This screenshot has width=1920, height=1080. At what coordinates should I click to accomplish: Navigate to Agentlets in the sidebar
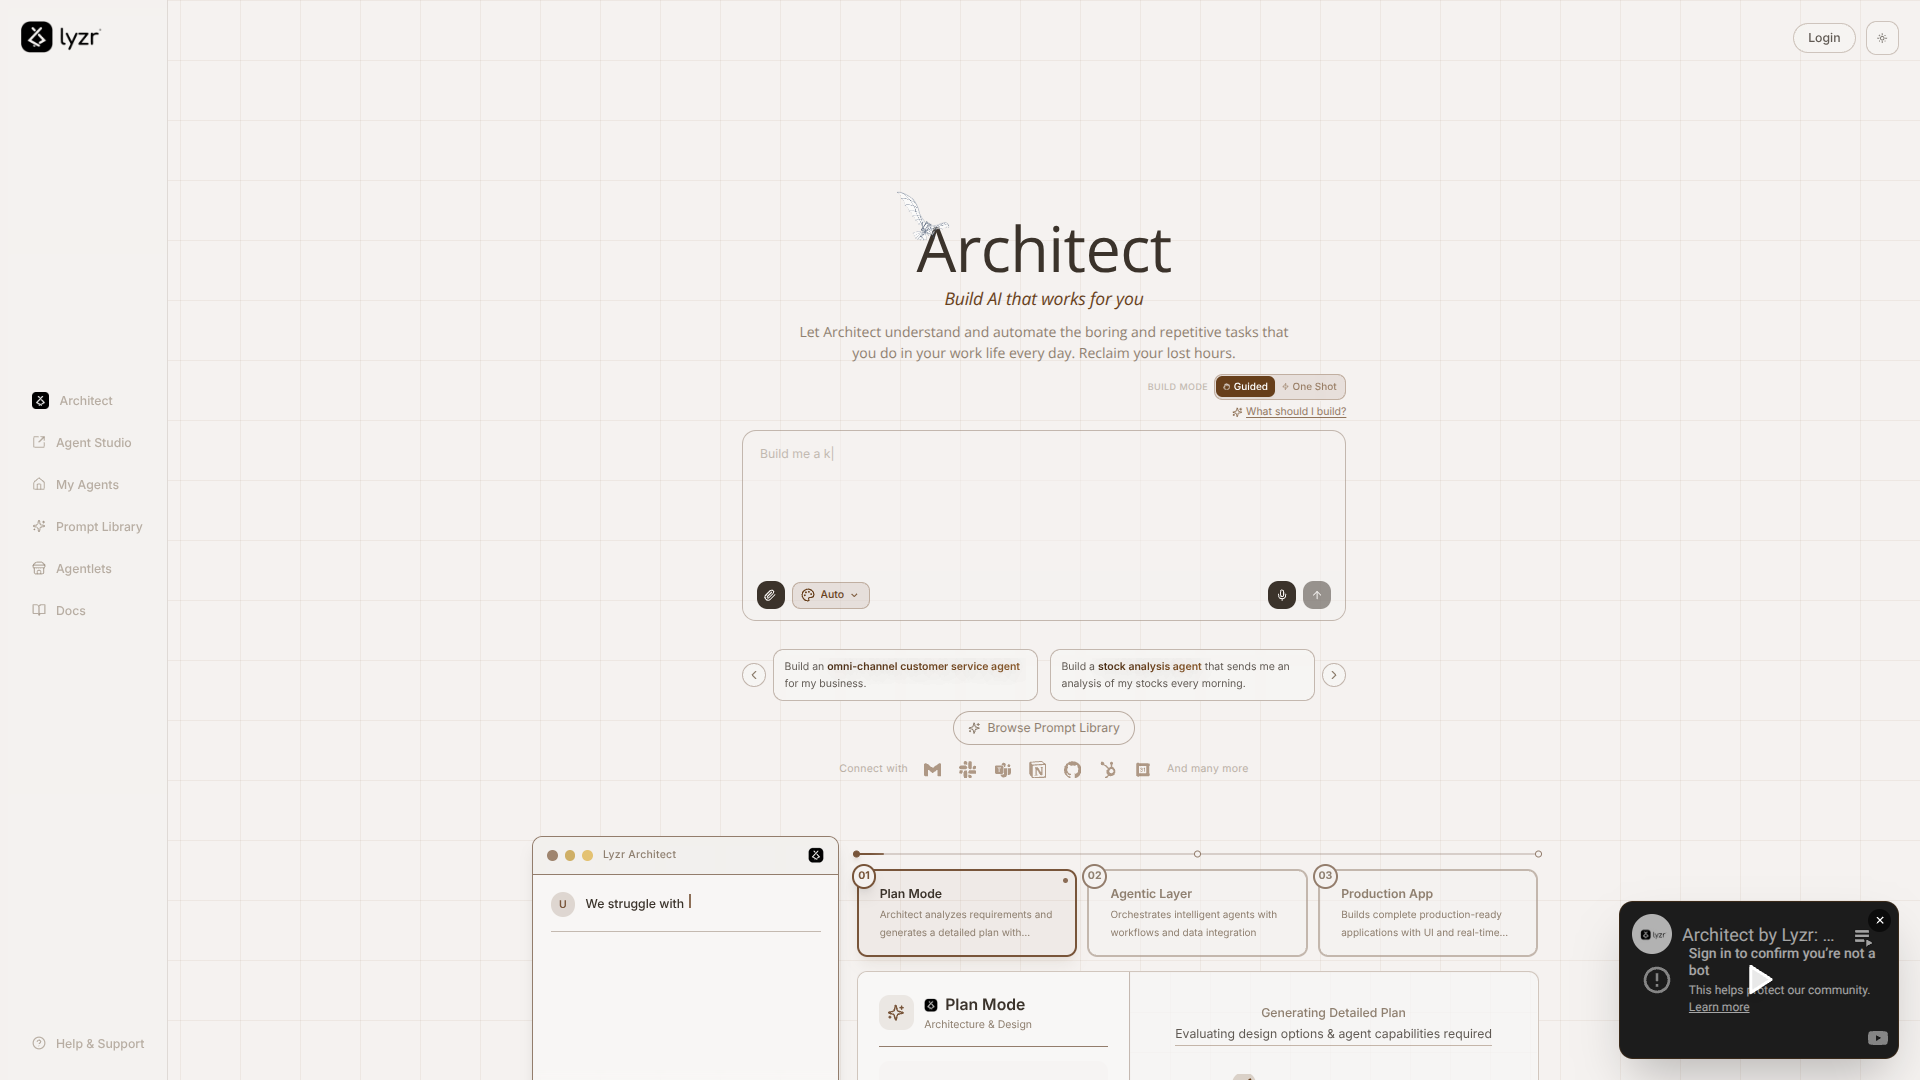(x=82, y=568)
